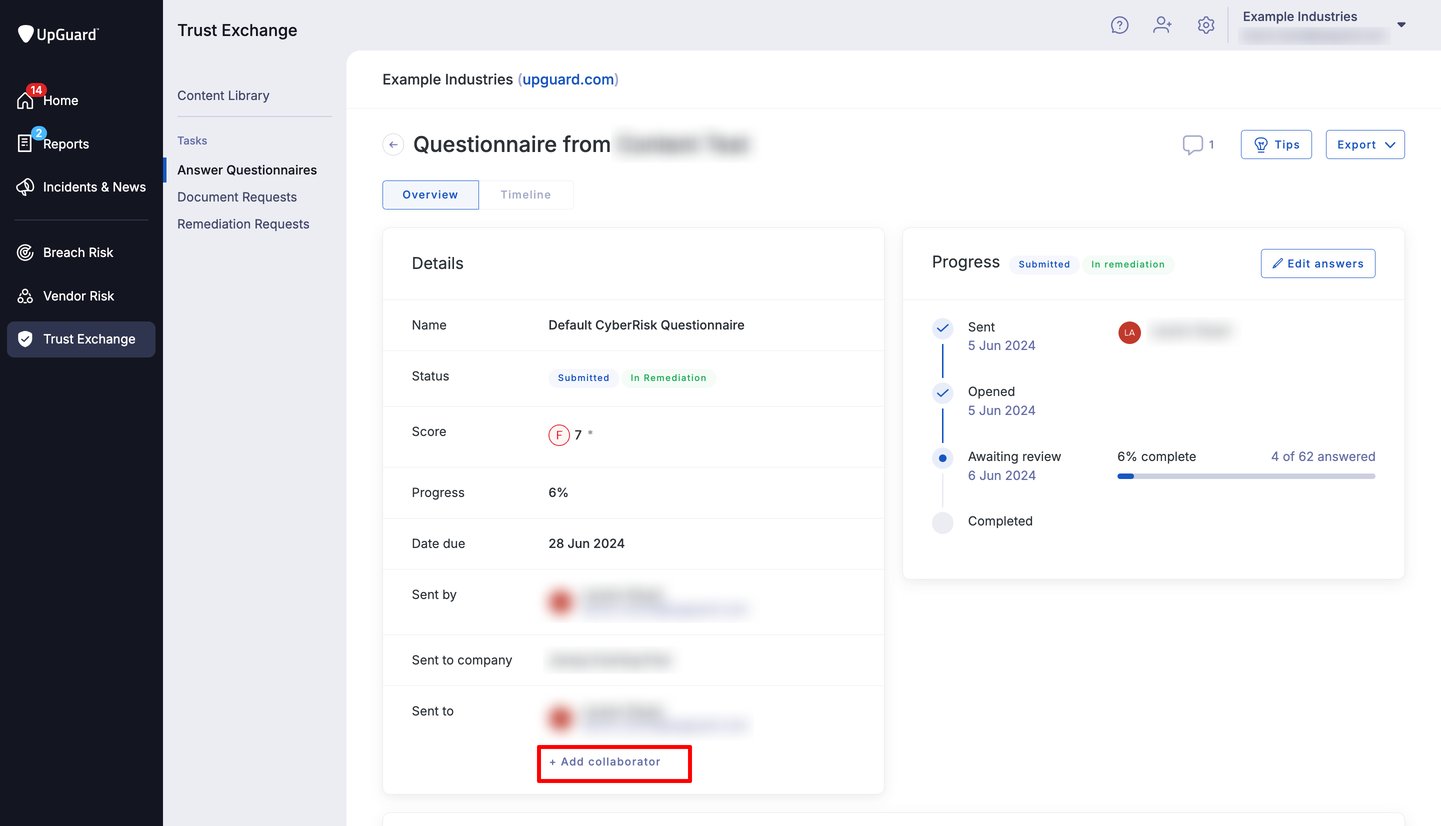Click the Add collaborator link
This screenshot has height=826, width=1441.
coord(605,762)
